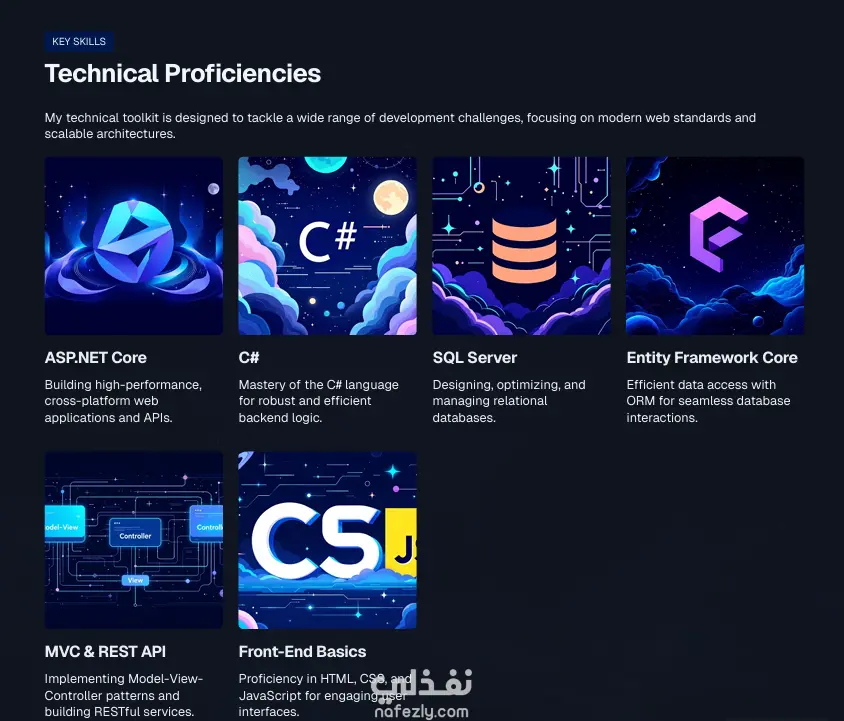Open the C# space-themed thumbnail
The image size is (844, 721).
click(x=327, y=246)
